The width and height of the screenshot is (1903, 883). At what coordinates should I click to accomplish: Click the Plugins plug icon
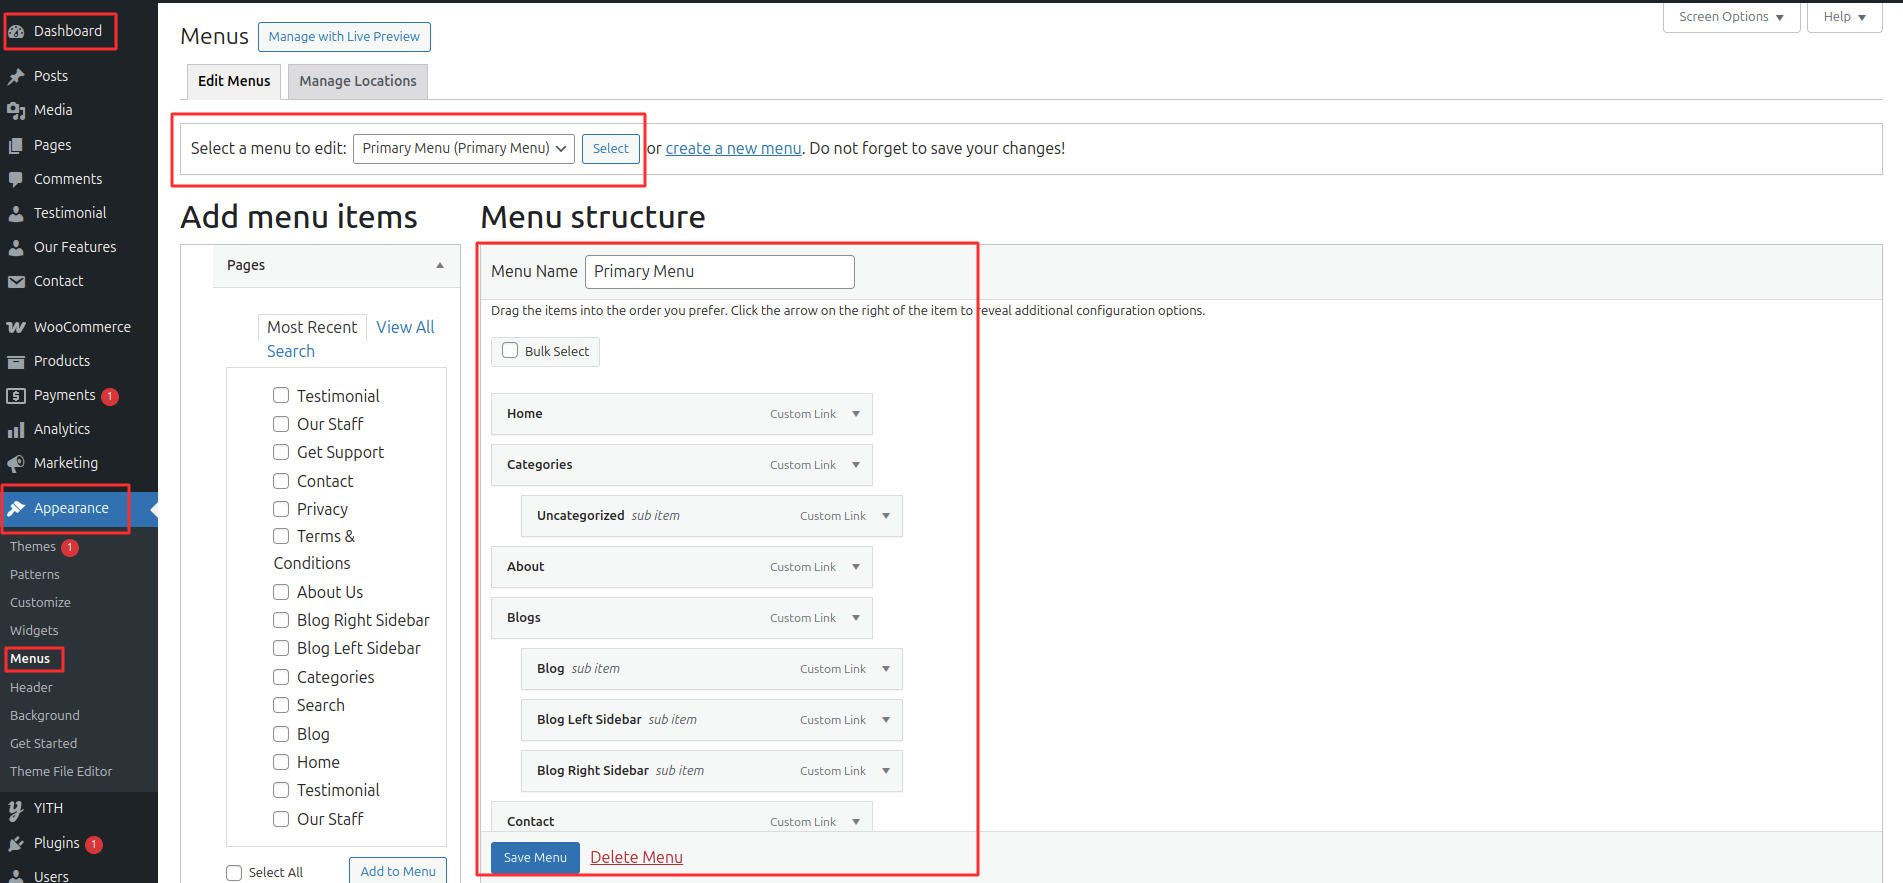click(16, 843)
